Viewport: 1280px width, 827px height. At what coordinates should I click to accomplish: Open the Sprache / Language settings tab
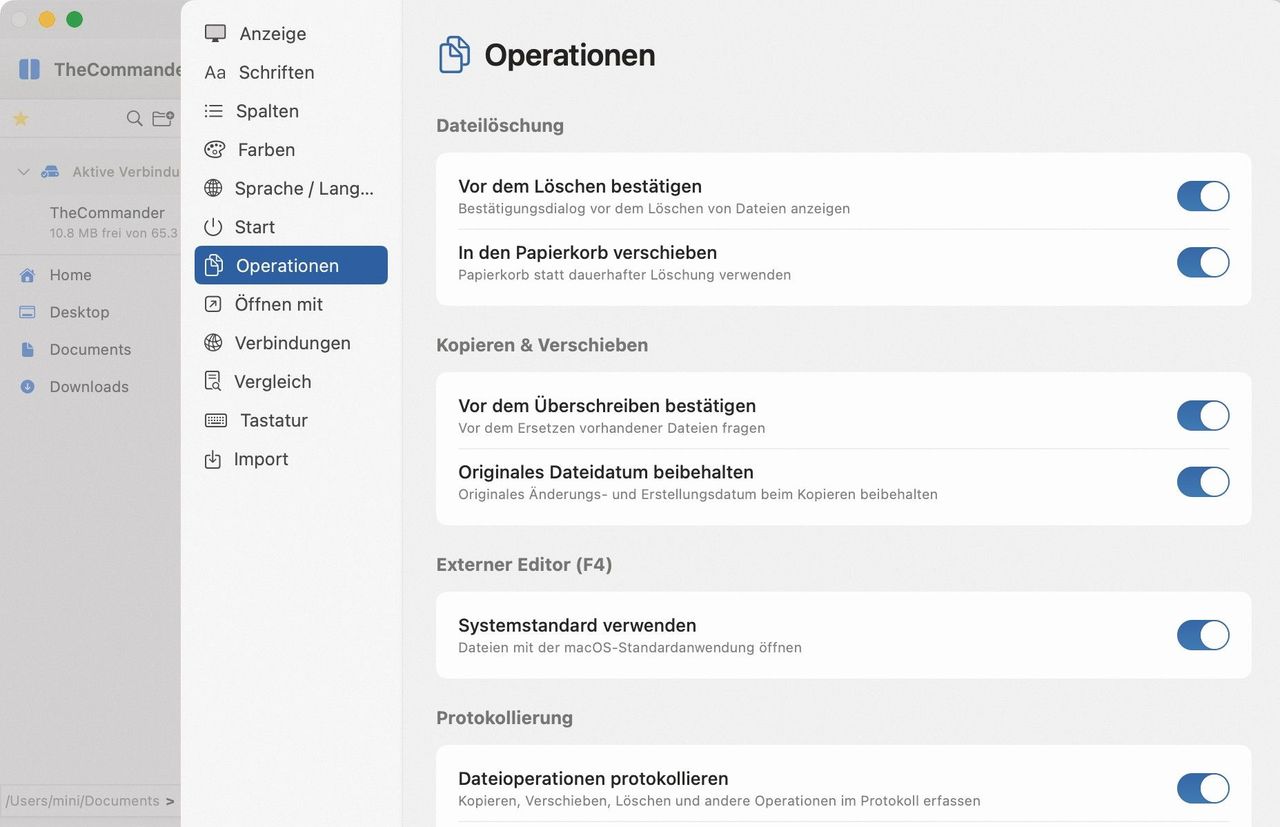click(291, 188)
